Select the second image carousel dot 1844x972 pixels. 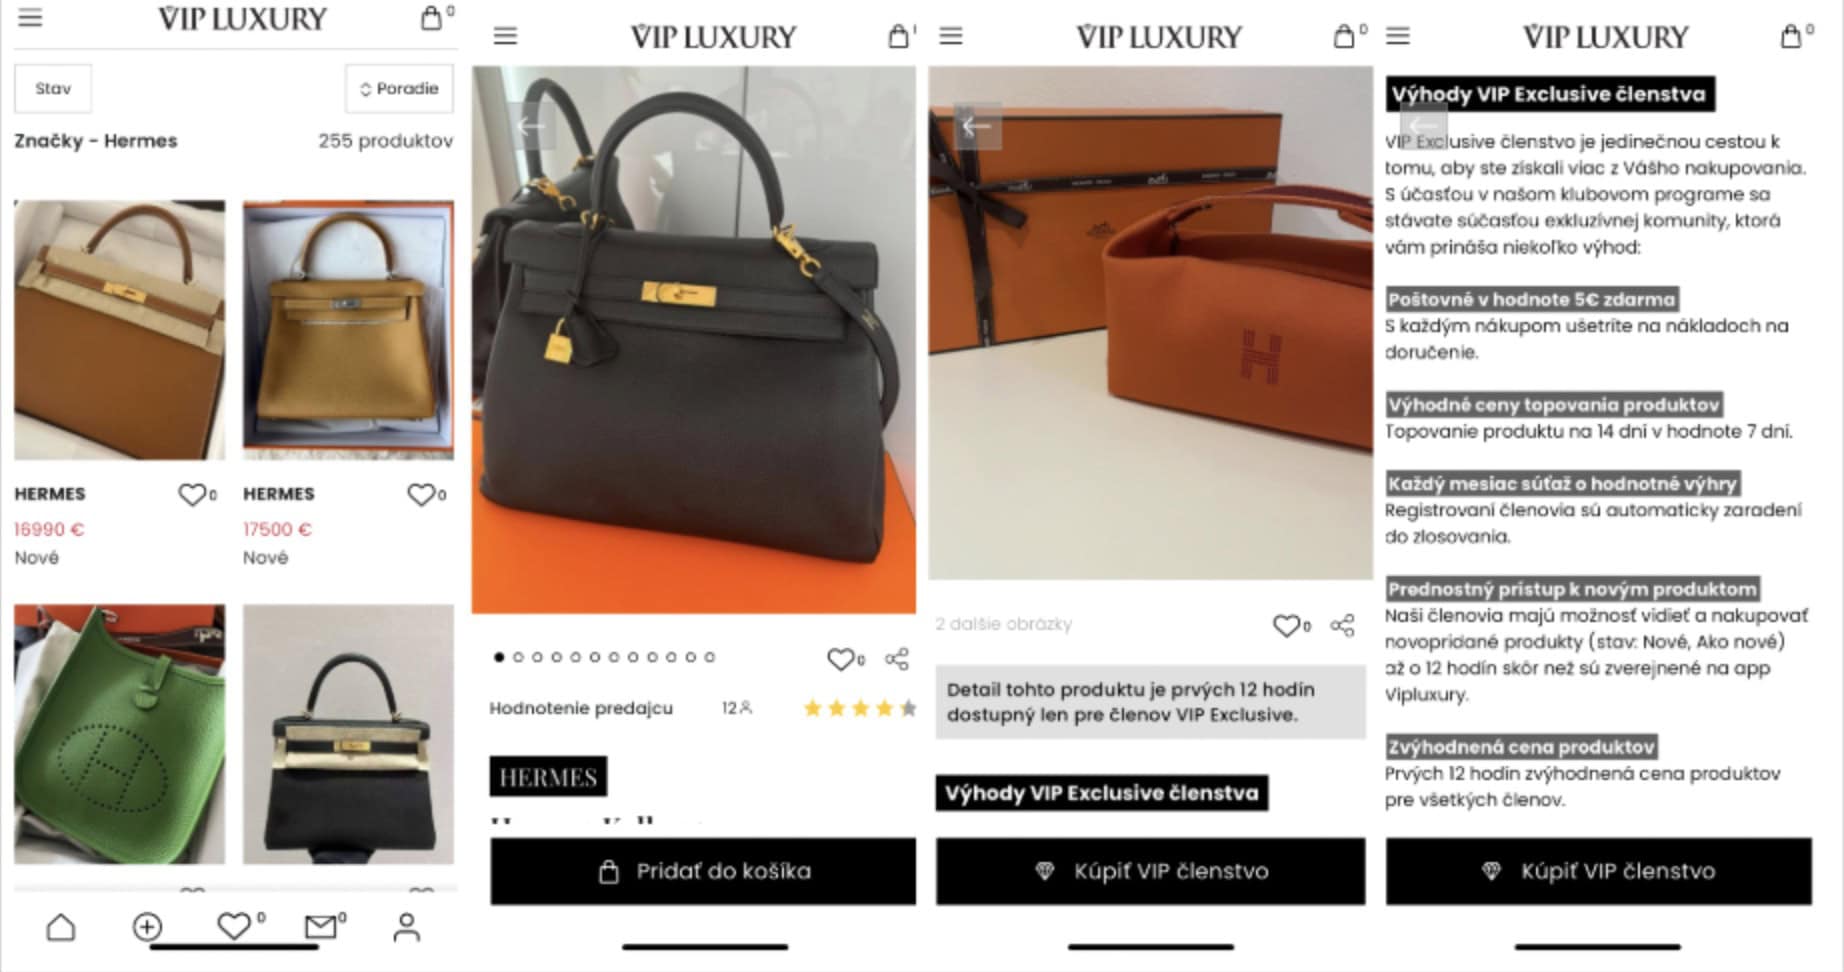[x=518, y=657]
